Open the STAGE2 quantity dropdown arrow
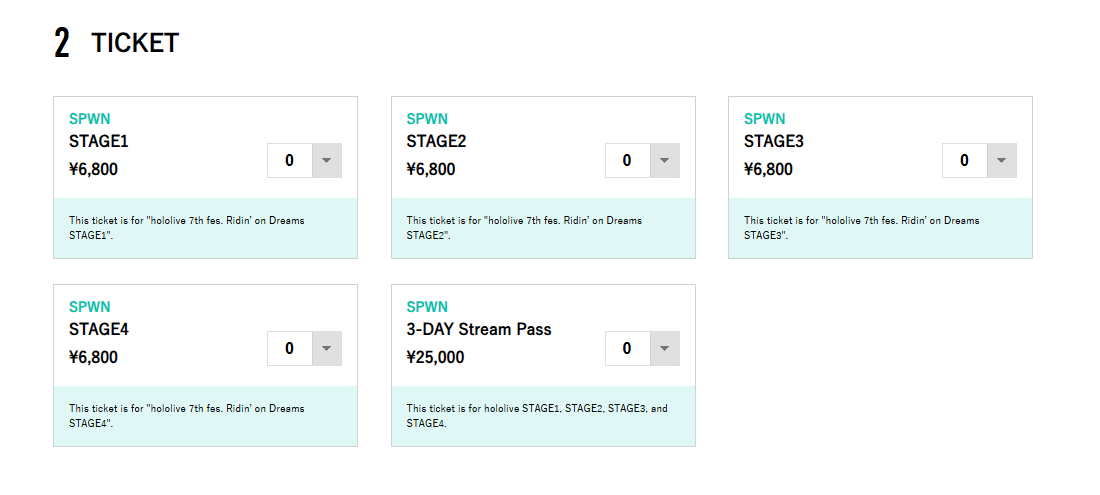 click(x=665, y=161)
